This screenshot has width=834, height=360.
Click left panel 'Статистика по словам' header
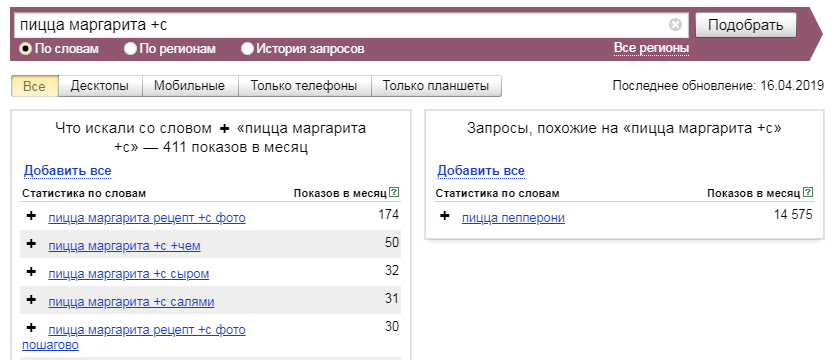tap(84, 194)
